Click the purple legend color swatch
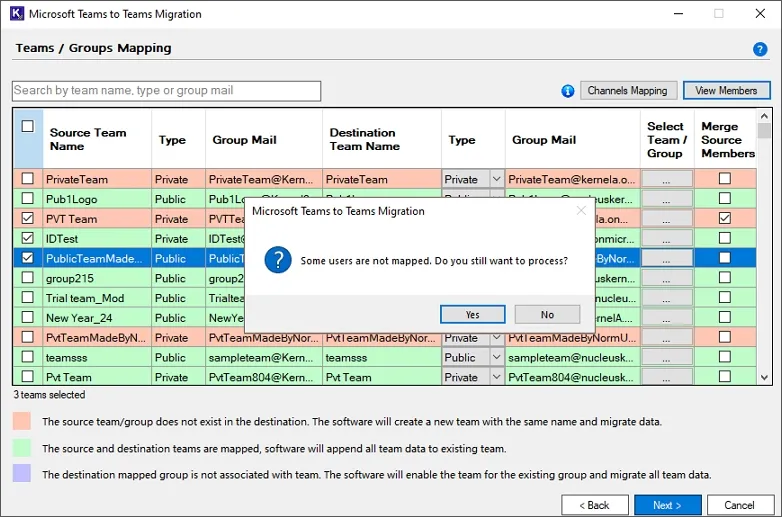Screen dimensions: 782x517 (22, 473)
